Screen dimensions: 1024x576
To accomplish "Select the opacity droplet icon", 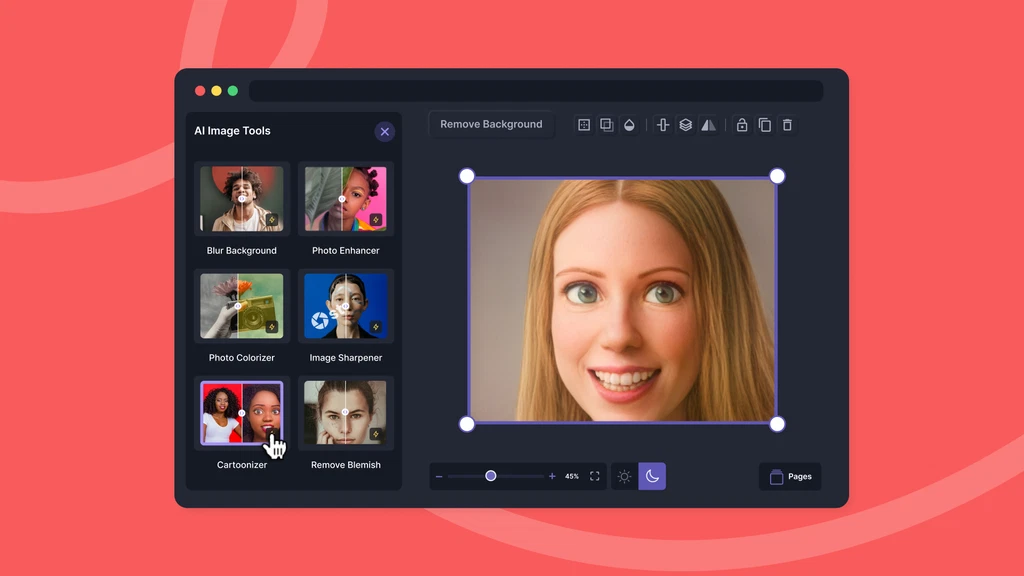I will [x=629, y=125].
